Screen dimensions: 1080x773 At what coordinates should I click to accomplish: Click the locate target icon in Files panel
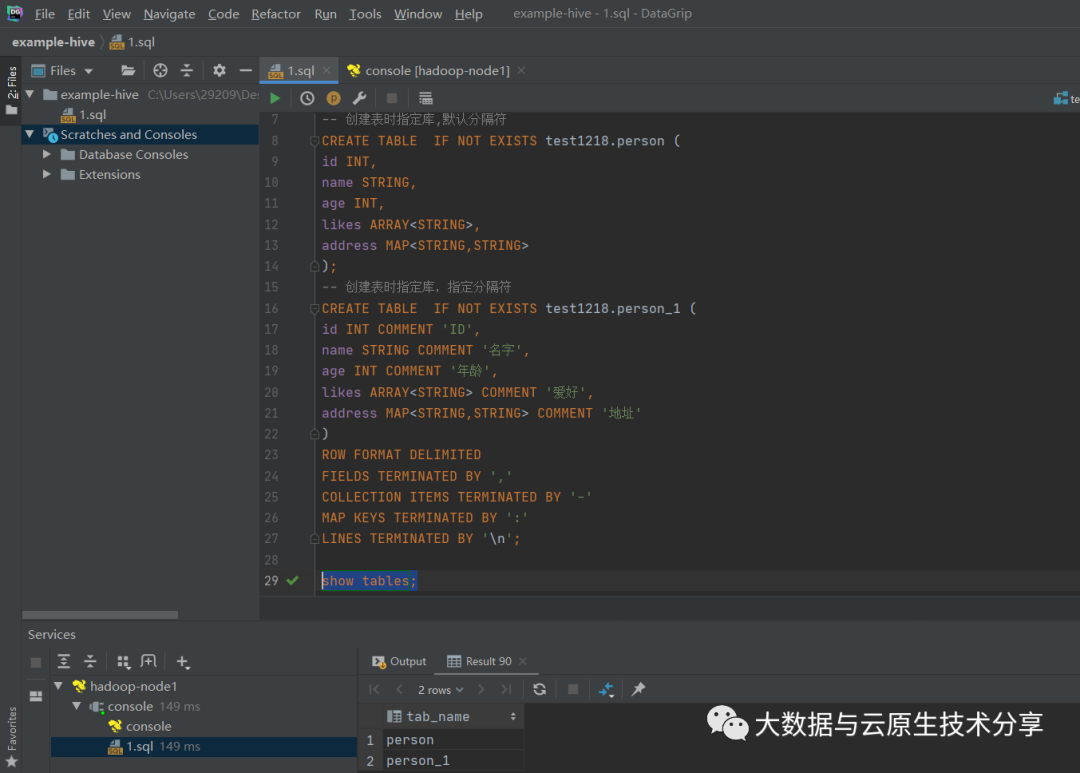(x=160, y=71)
